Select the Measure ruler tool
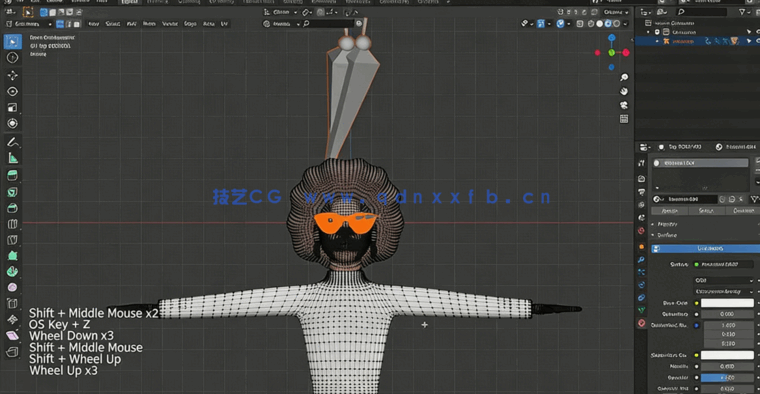The width and height of the screenshot is (760, 394). (x=13, y=158)
